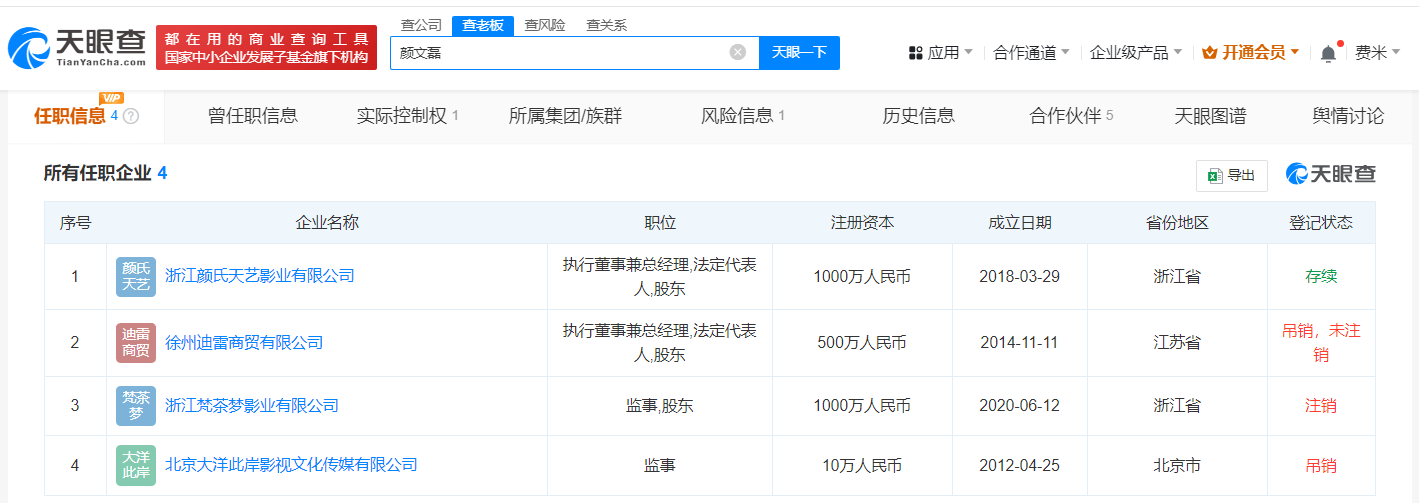Open the 开通会员 dropdown

tap(1250, 53)
